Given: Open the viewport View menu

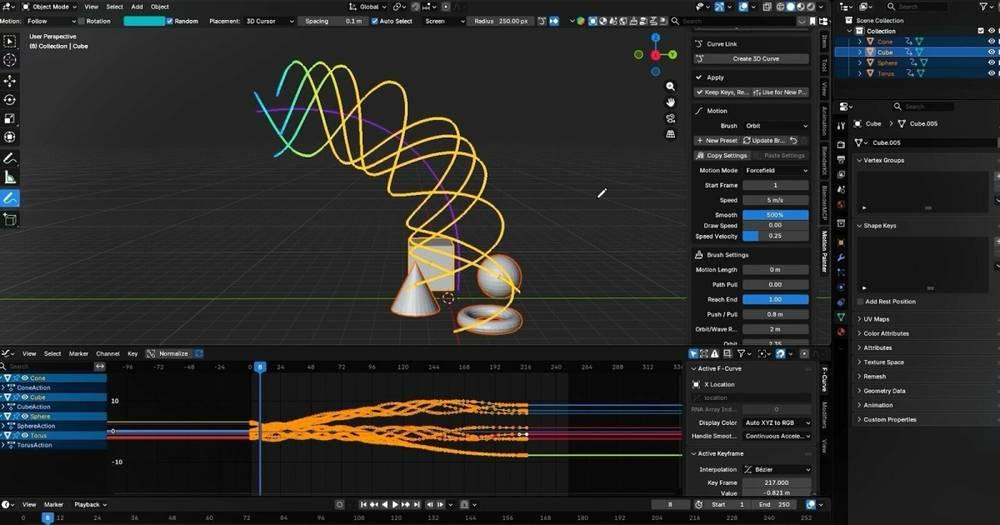Looking at the screenshot, I should [x=91, y=6].
